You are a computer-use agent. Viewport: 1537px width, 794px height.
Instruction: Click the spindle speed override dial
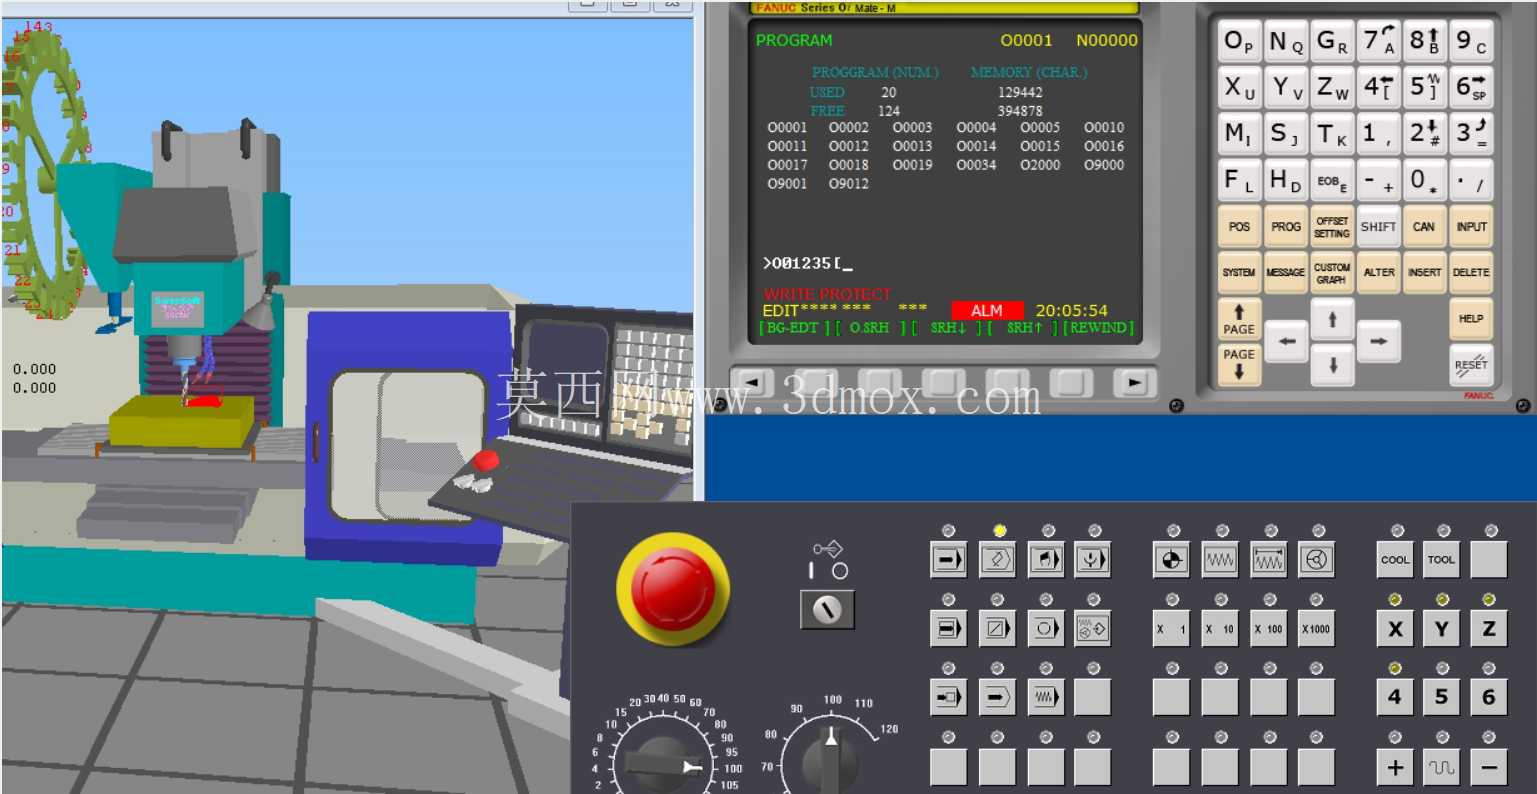click(831, 762)
